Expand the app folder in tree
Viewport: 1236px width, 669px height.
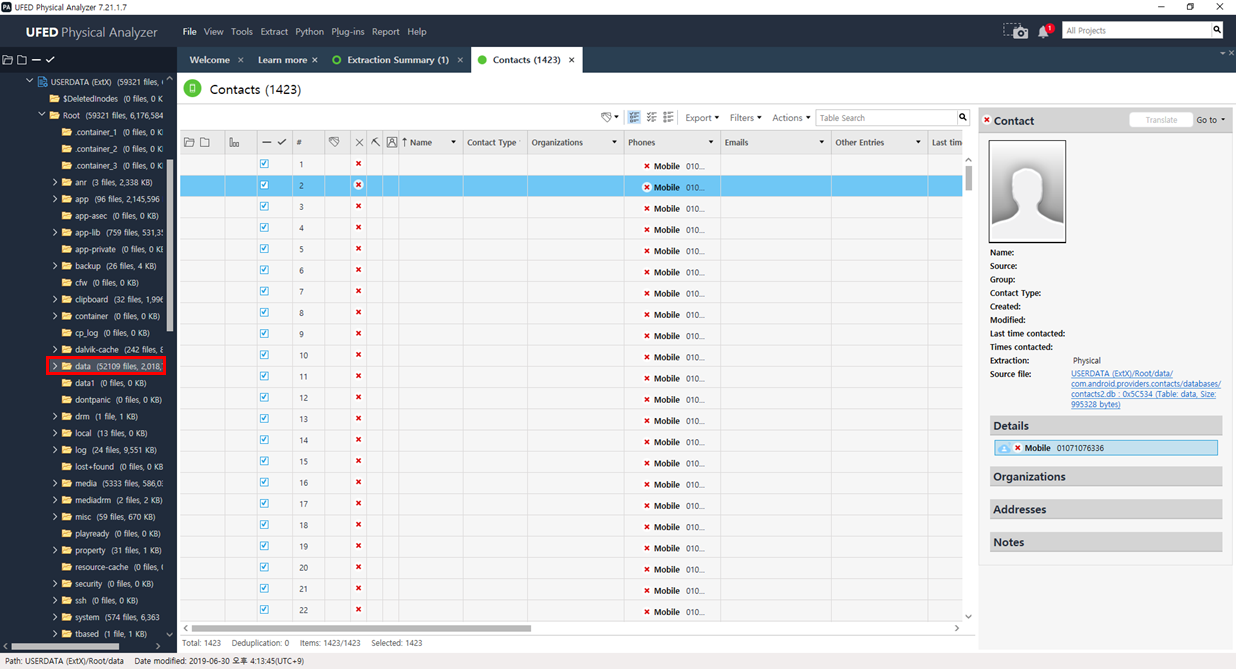(55, 199)
